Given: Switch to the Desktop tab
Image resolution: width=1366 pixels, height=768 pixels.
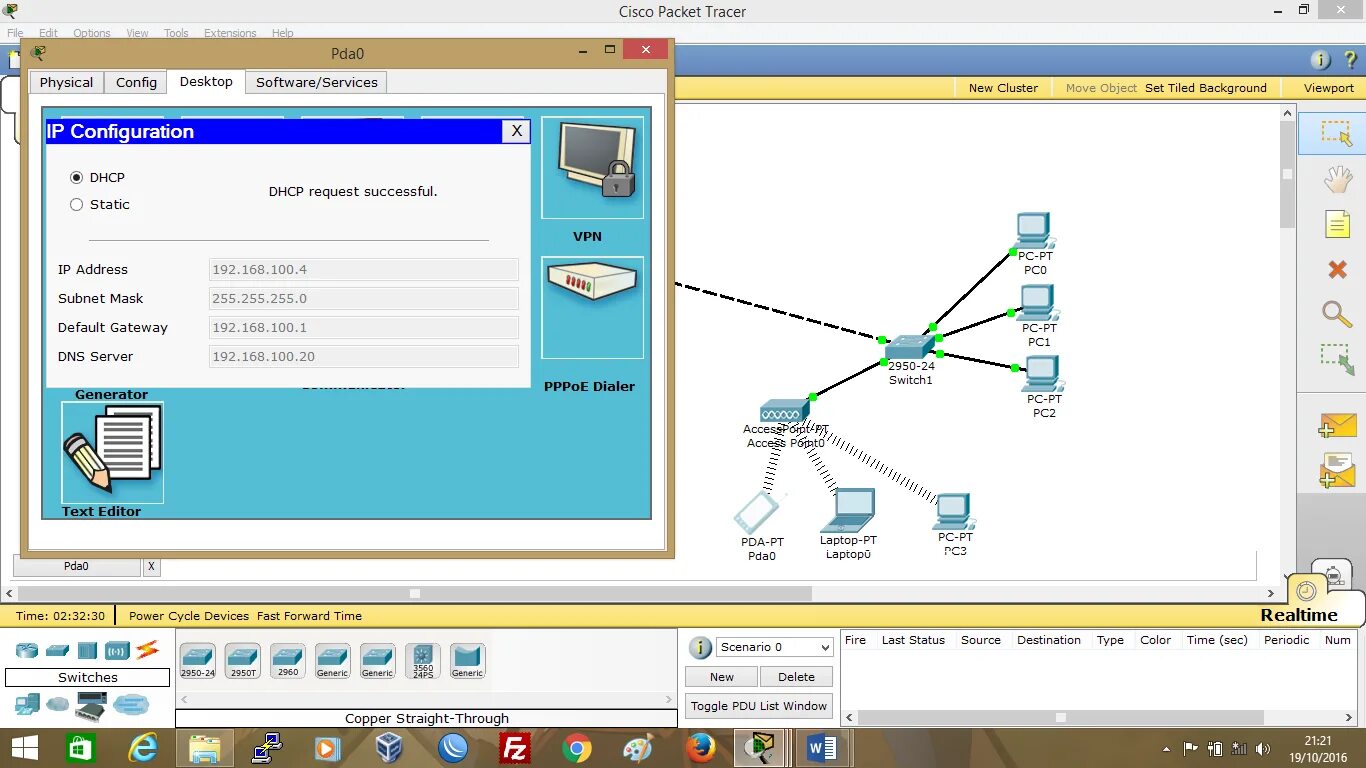Looking at the screenshot, I should pos(206,81).
